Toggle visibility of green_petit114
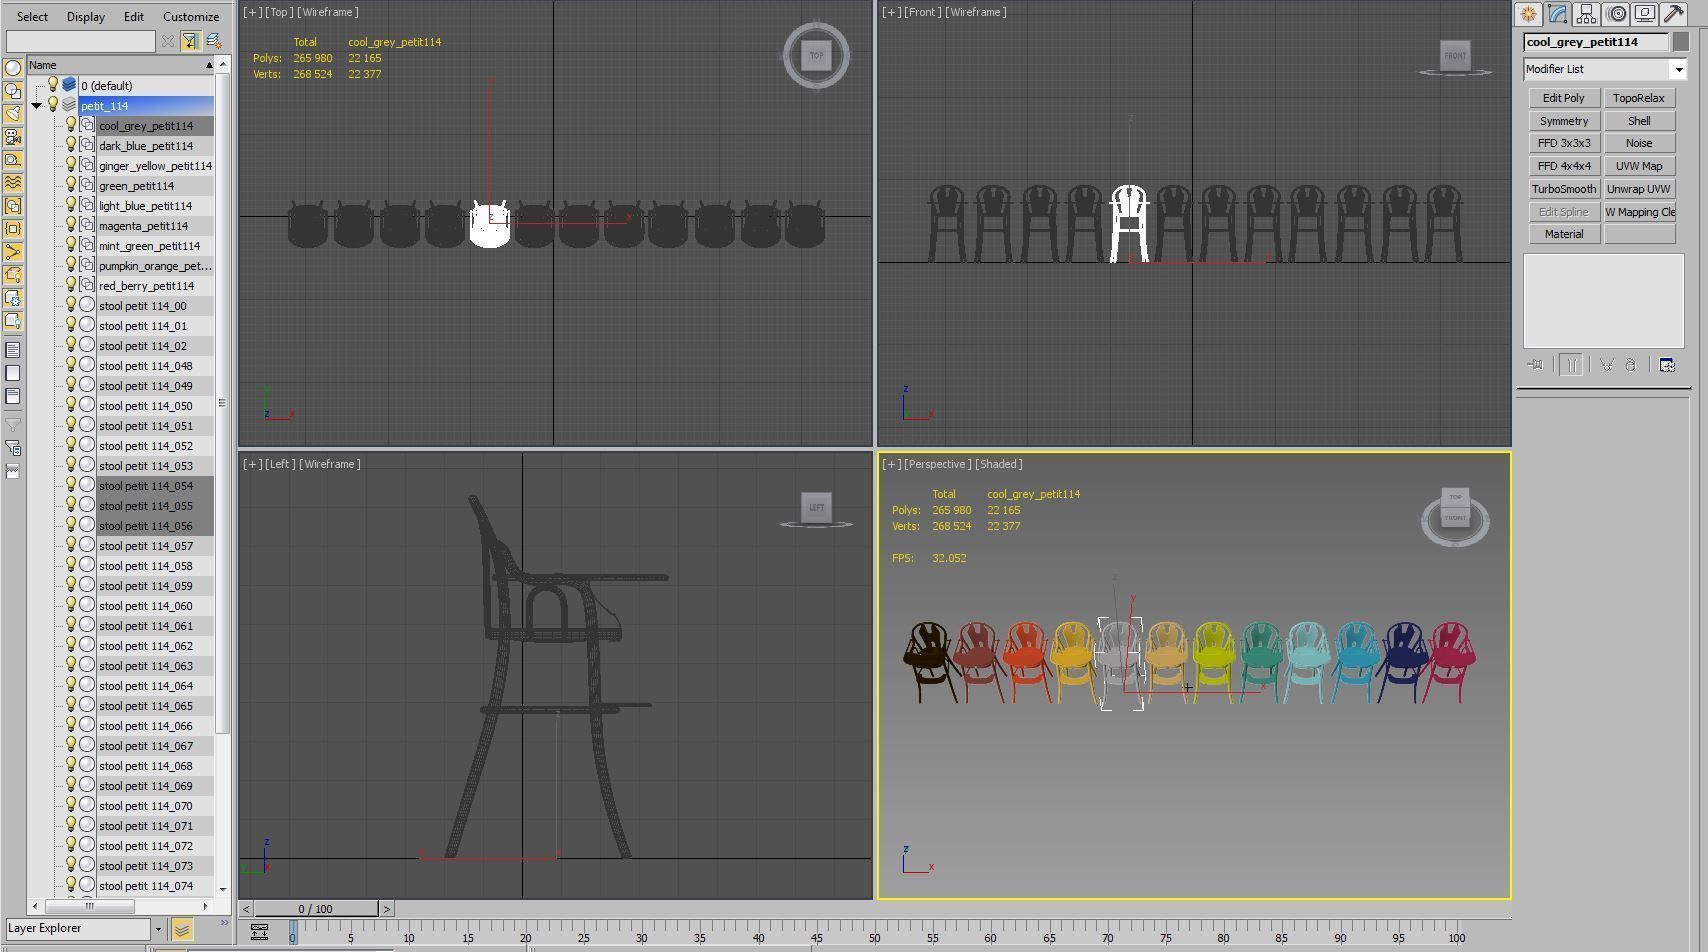Screen dimensions: 1708x952 point(71,185)
